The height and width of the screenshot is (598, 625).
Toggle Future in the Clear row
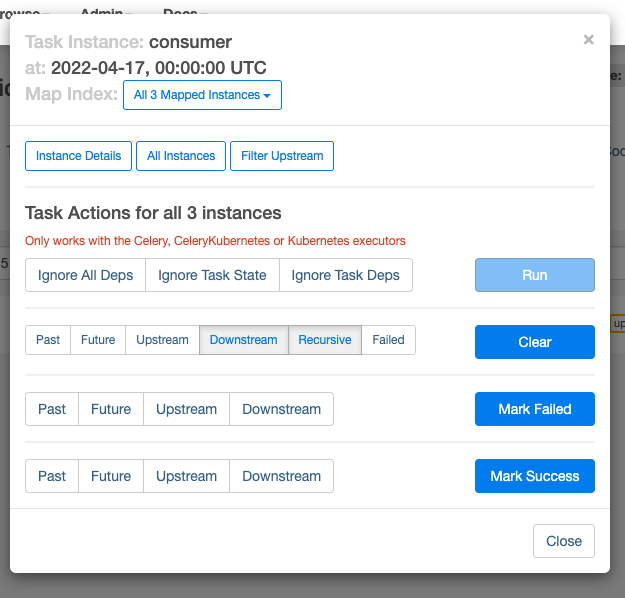coord(98,340)
